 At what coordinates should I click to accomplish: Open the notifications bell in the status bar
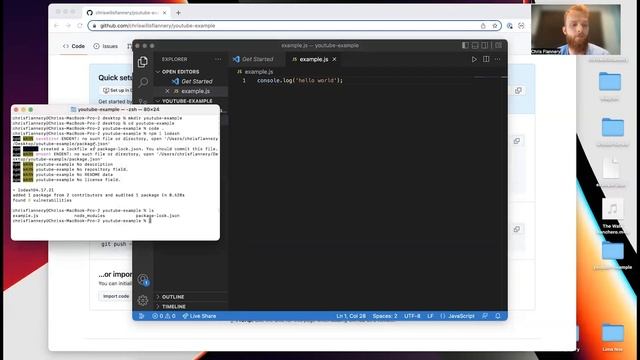(x=498, y=316)
